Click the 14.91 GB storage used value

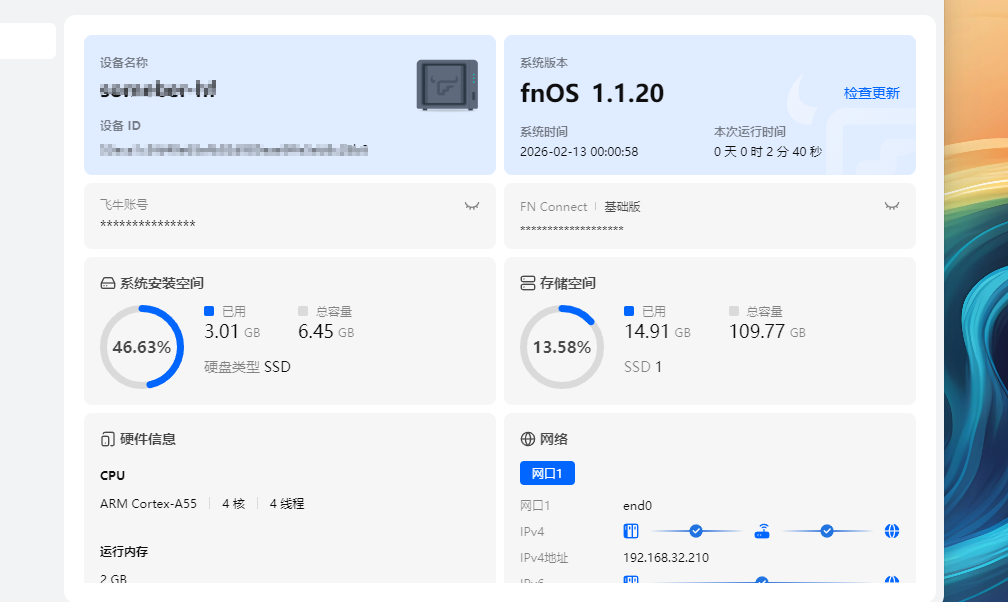(657, 332)
